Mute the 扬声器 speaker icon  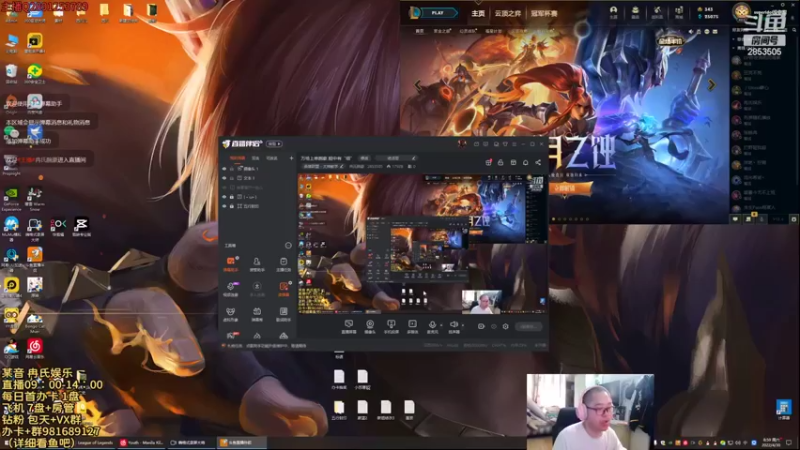(x=454, y=324)
